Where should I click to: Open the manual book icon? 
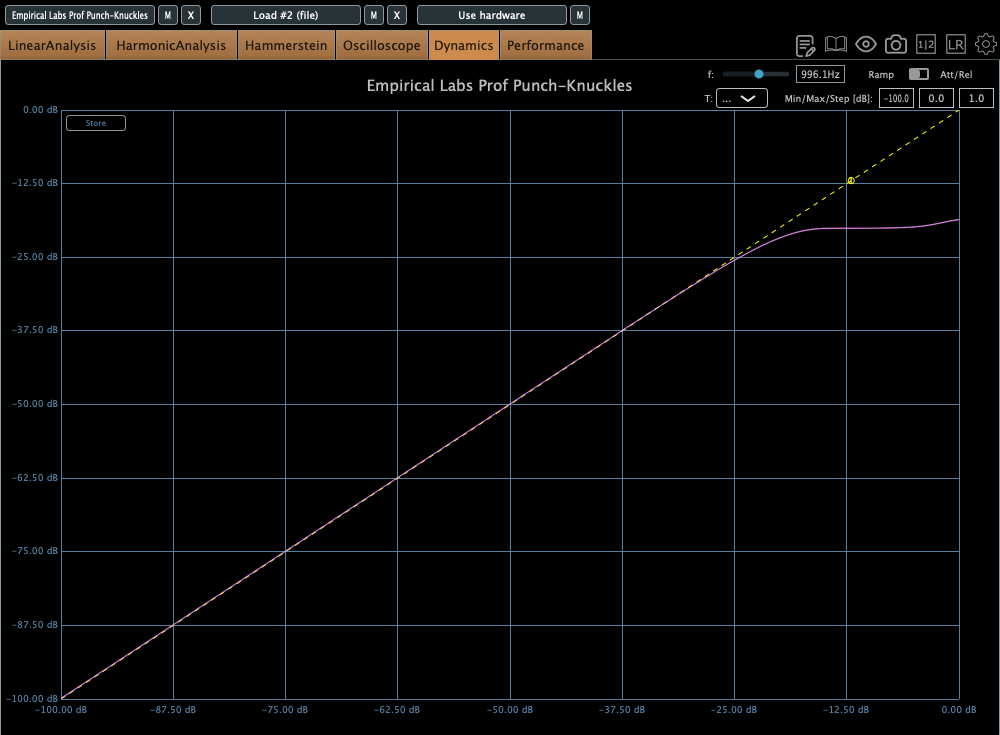coord(835,45)
